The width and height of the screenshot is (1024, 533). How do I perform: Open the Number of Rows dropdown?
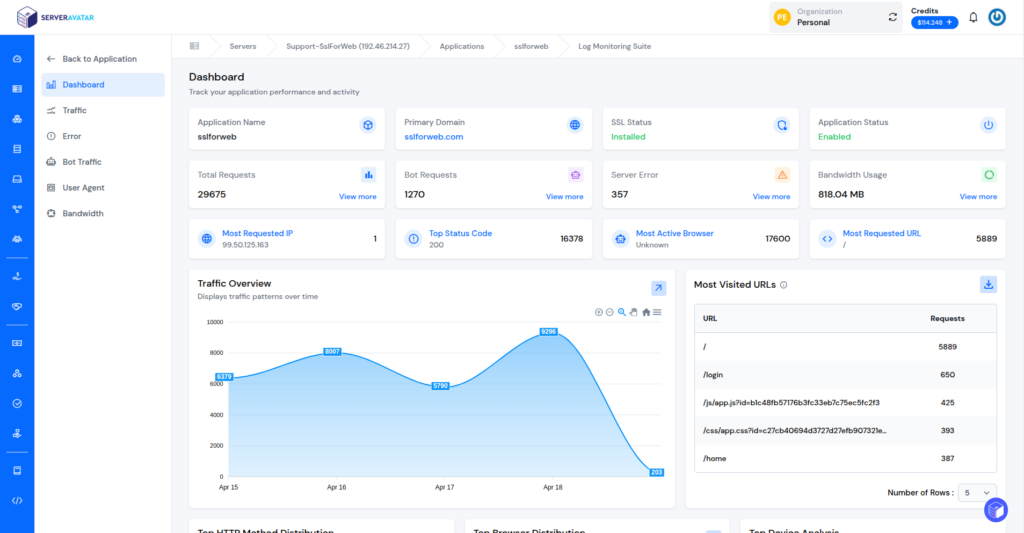click(x=977, y=493)
